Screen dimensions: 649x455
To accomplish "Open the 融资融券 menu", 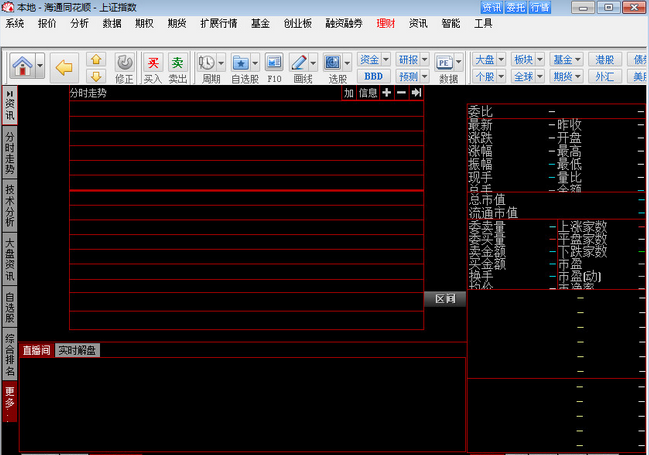I will (x=345, y=23).
